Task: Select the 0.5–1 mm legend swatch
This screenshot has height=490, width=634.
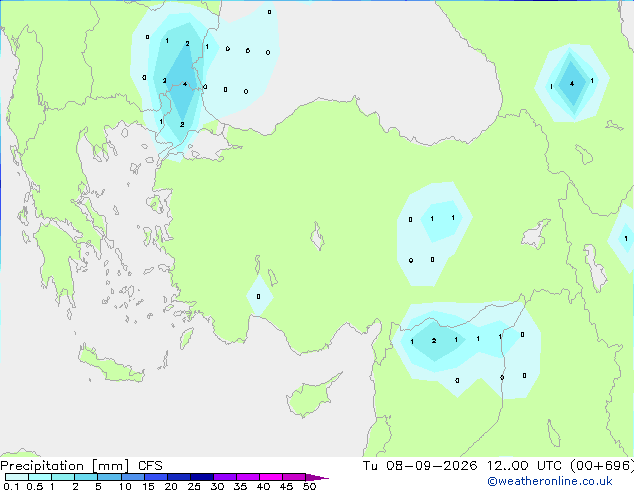Action: click(40, 477)
